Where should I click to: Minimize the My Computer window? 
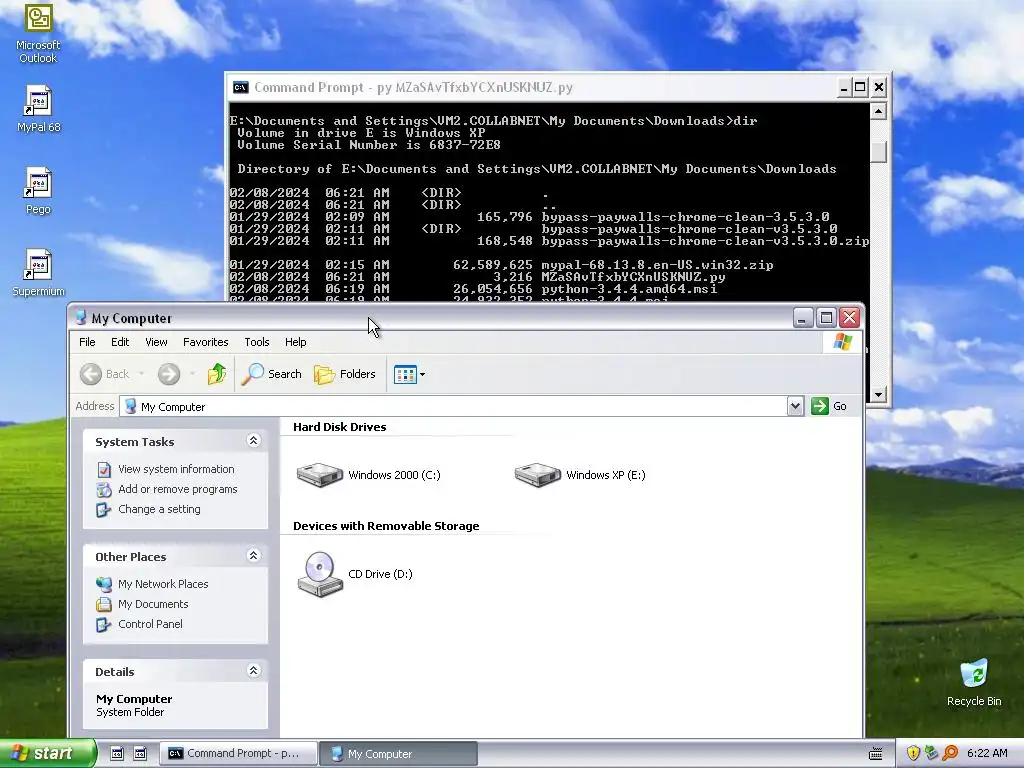point(803,318)
